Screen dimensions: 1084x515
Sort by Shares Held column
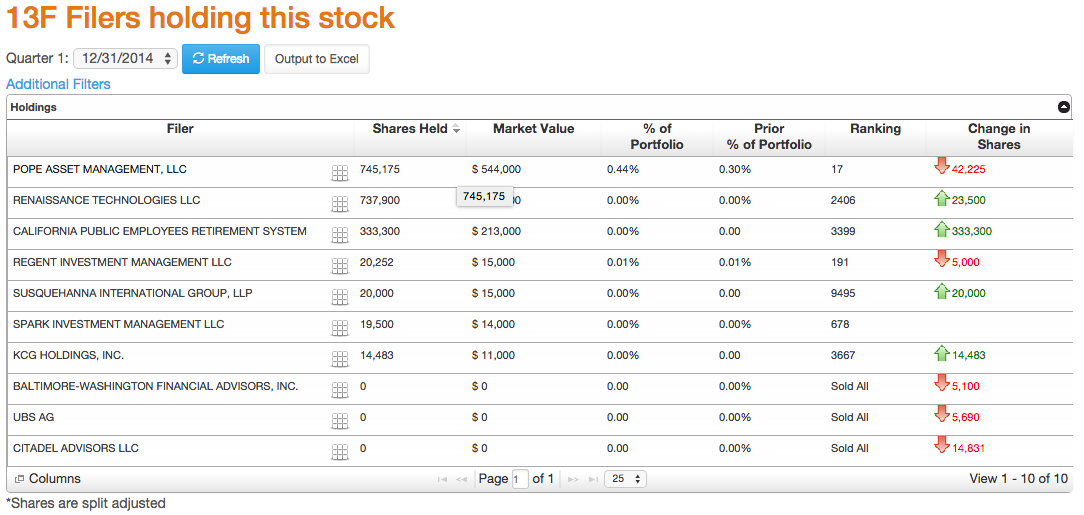[x=410, y=129]
